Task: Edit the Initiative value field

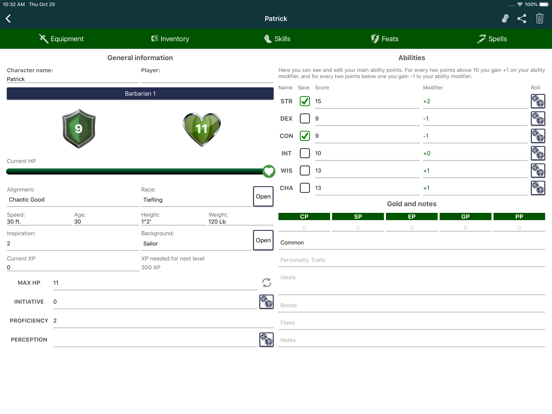Action: click(x=155, y=302)
